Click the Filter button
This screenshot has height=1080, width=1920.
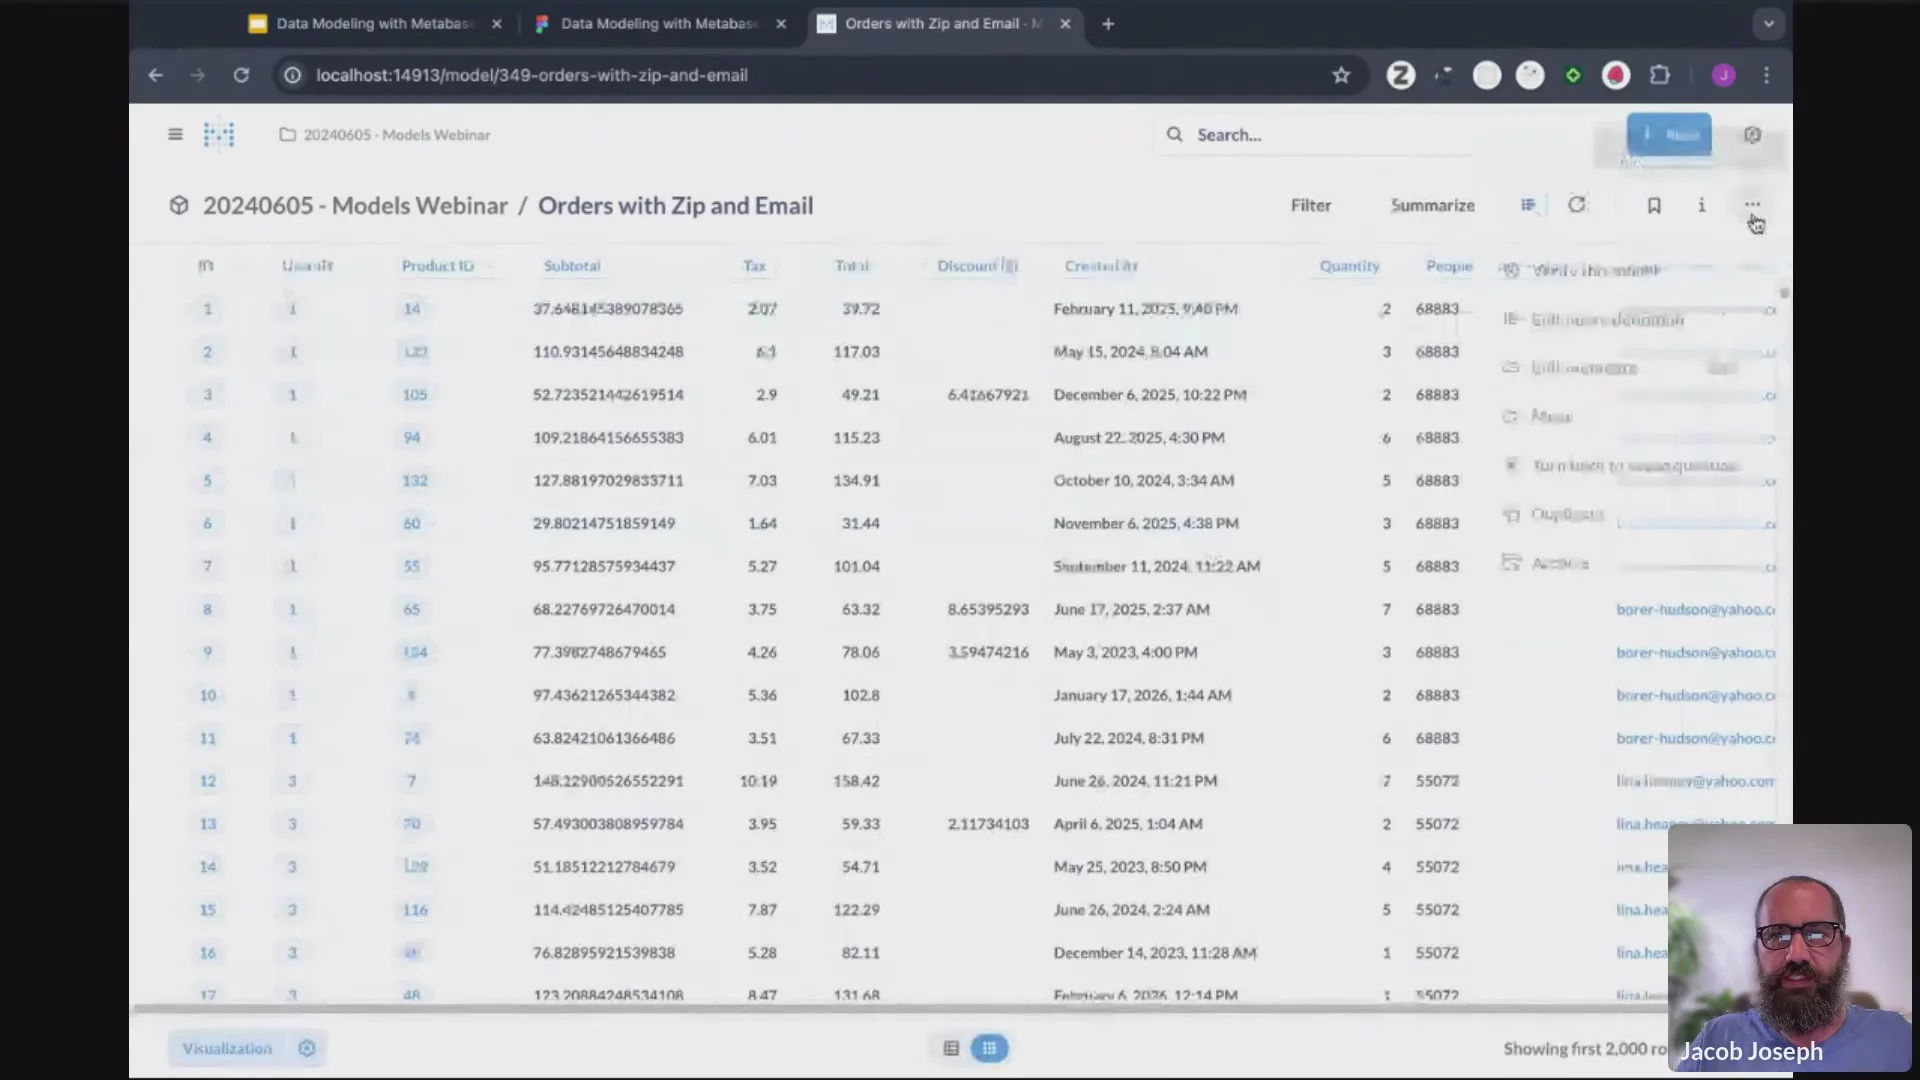coord(1310,205)
